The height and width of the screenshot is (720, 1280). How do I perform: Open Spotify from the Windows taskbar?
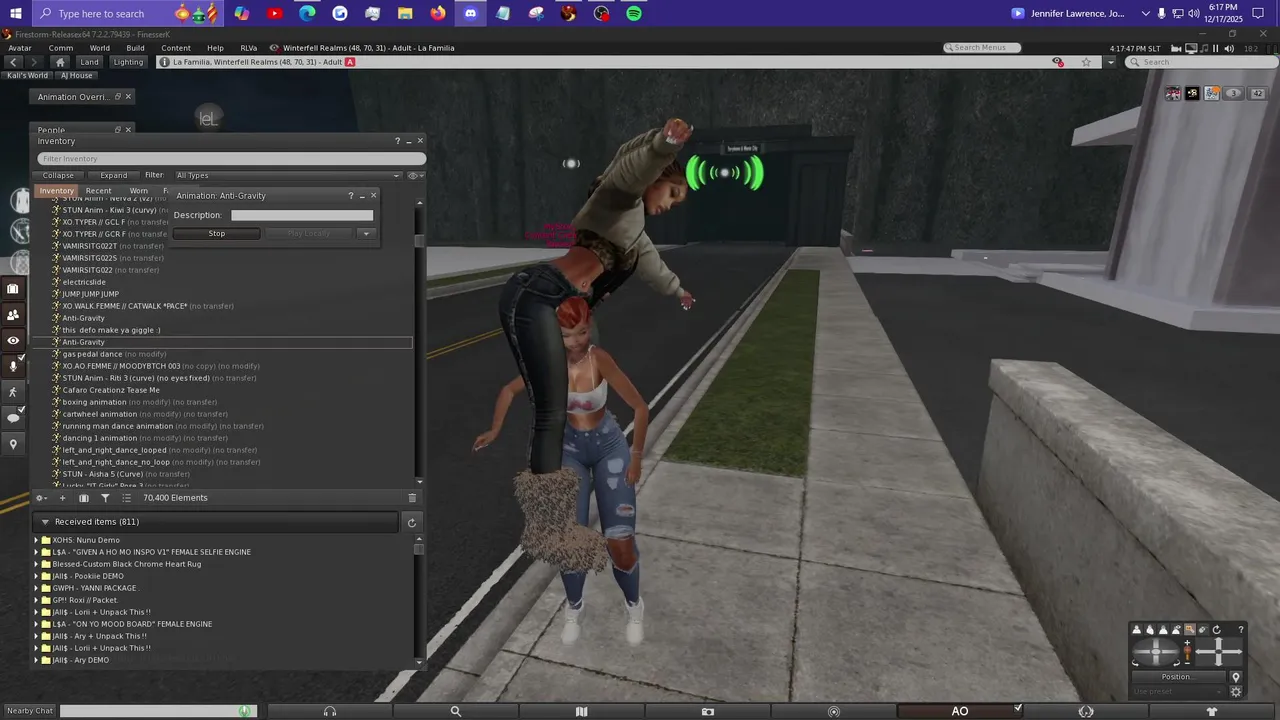tap(634, 13)
